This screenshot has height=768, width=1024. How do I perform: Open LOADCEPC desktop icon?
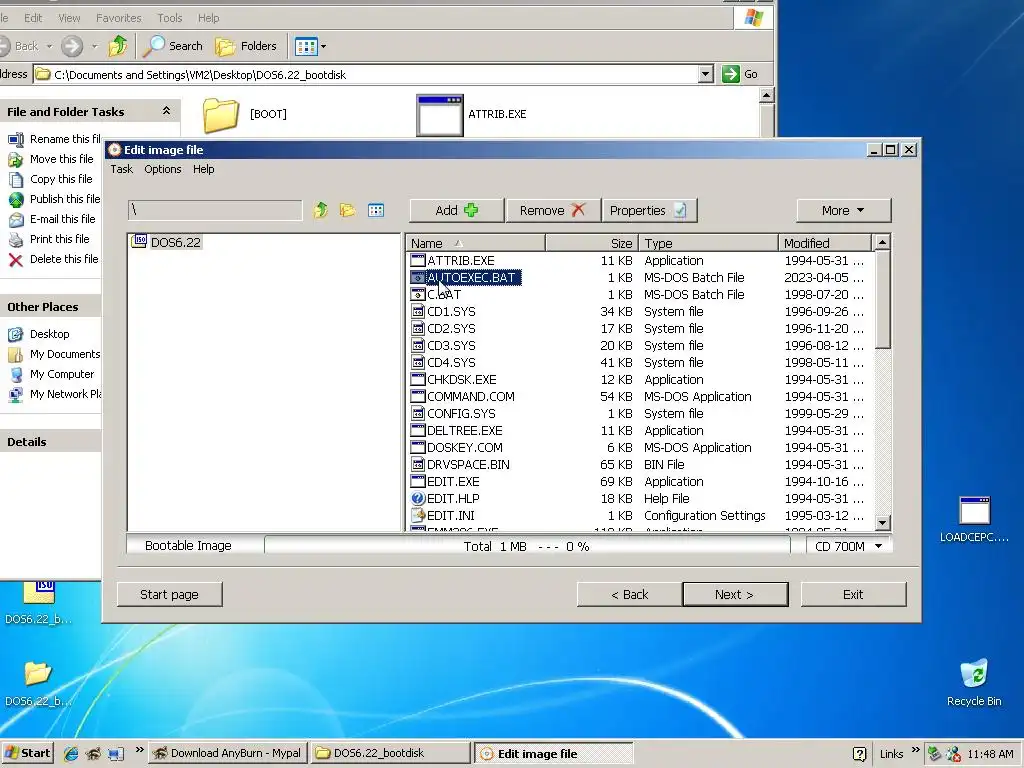pyautogui.click(x=974, y=520)
